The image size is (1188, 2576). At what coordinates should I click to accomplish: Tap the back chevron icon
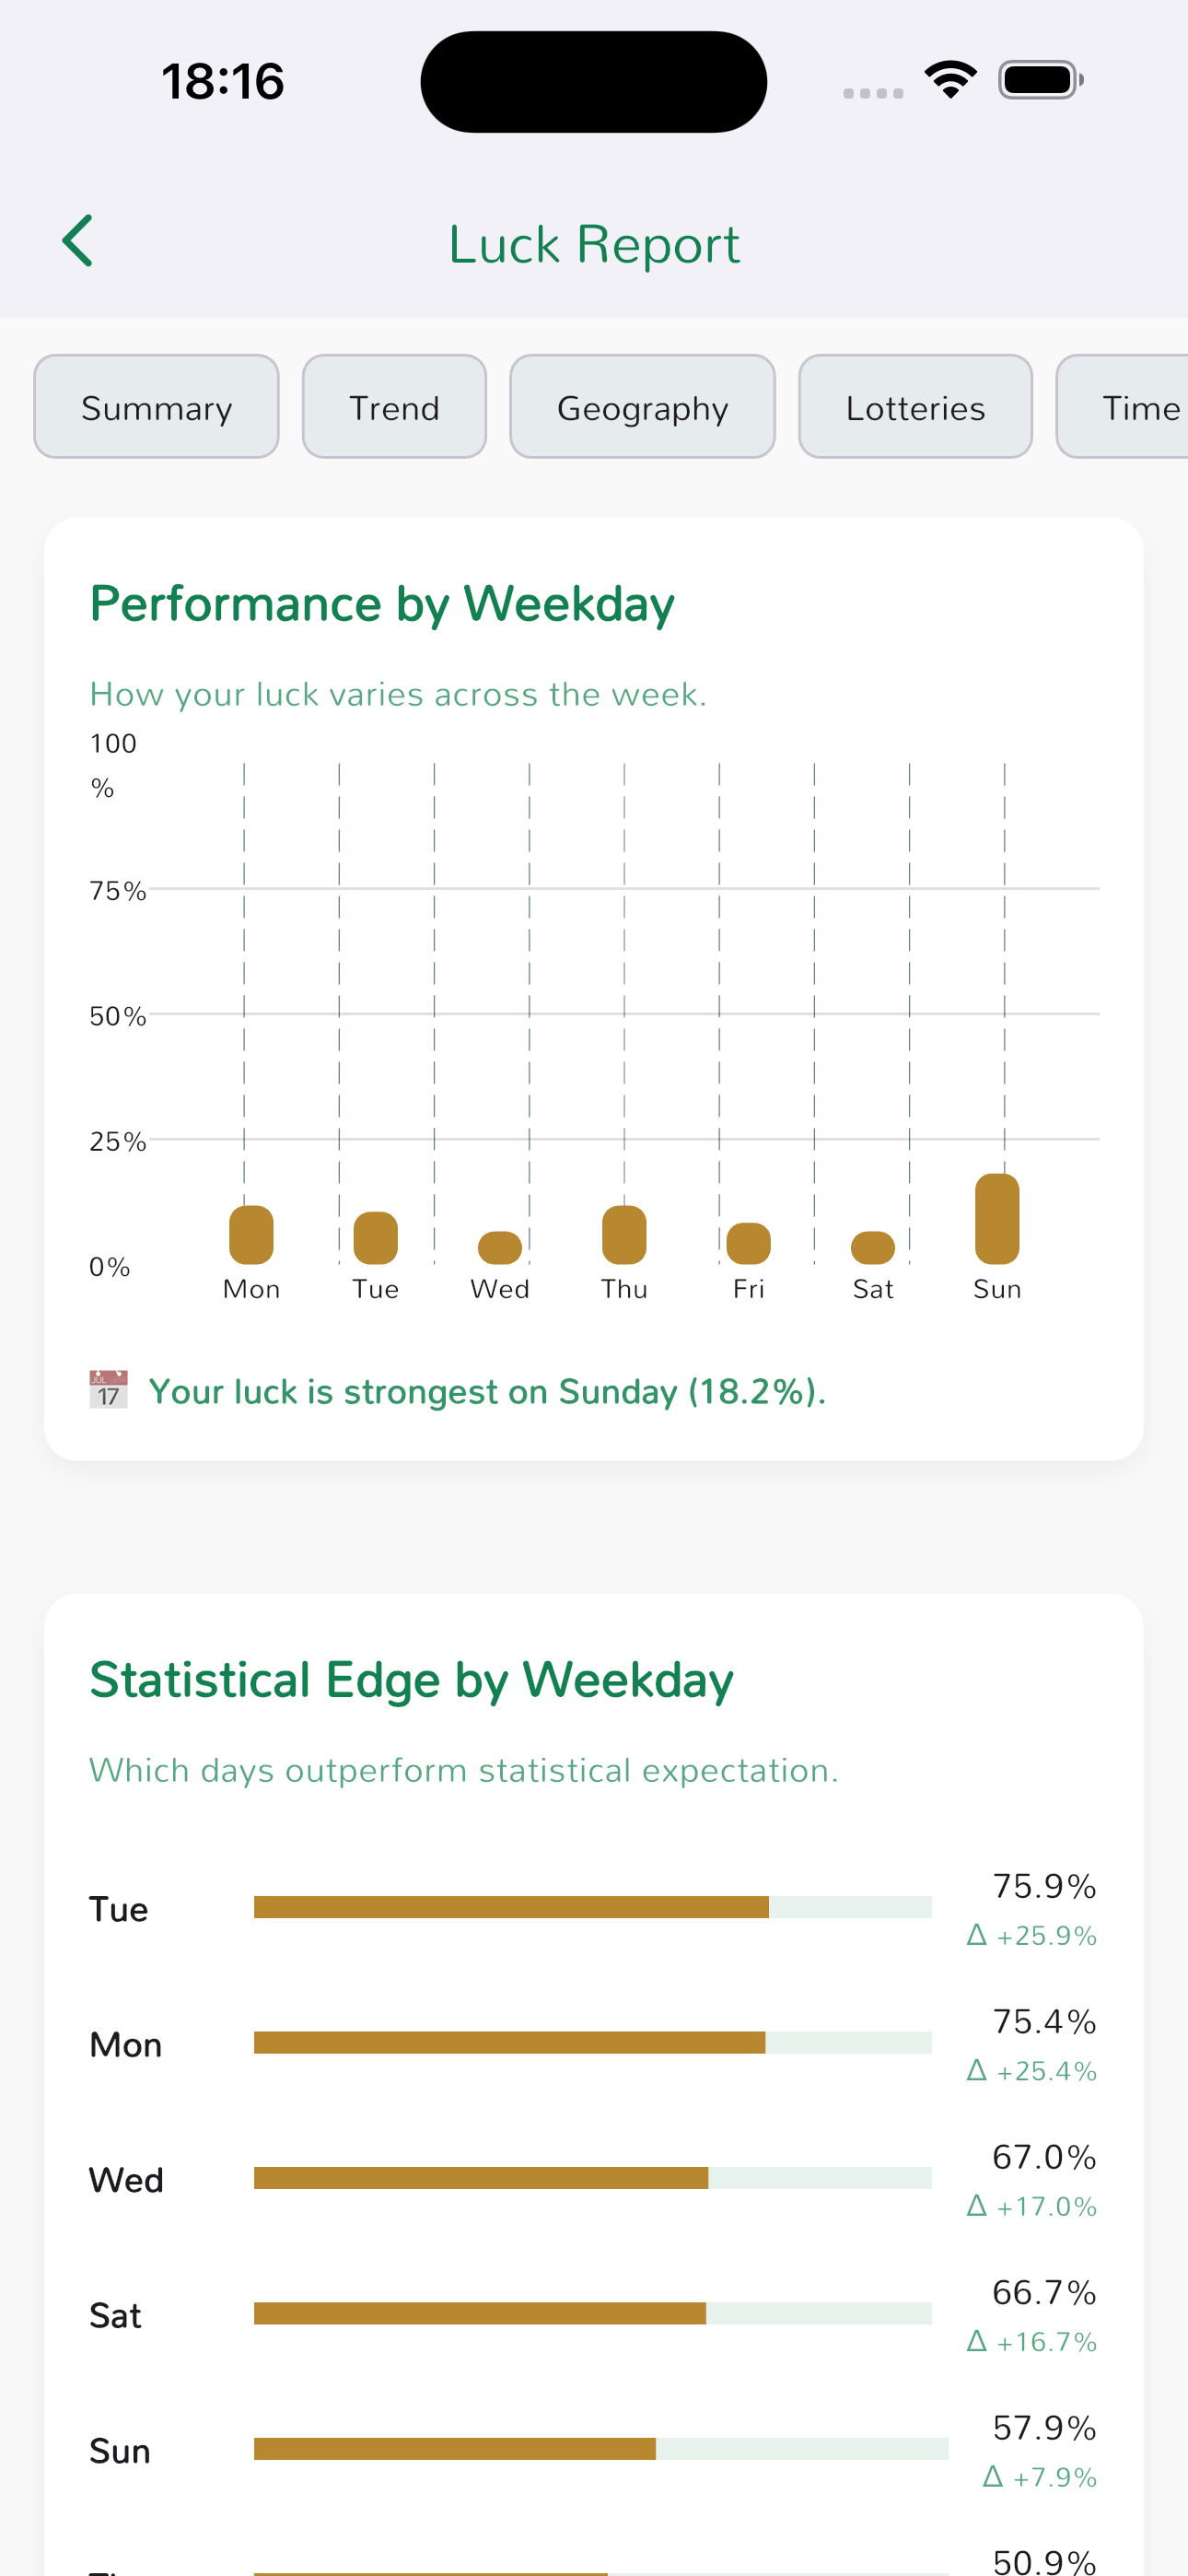78,241
